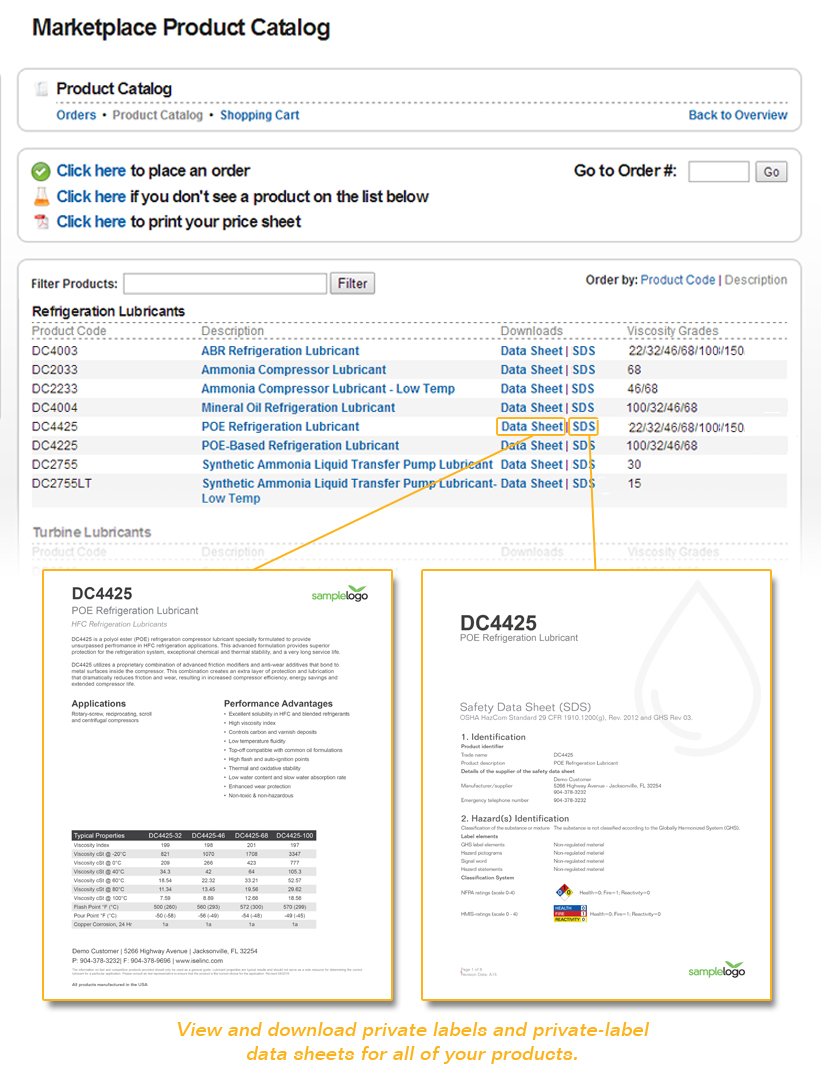Click the flask icon for missing products
The height and width of the screenshot is (1080, 821).
point(41,196)
